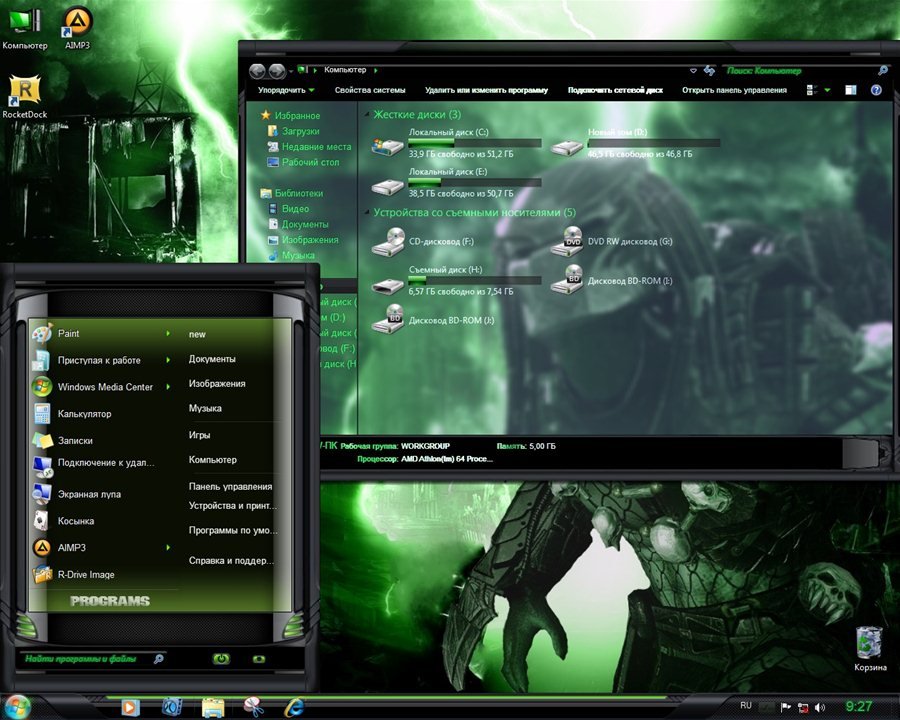
Task: Click Свойства системы in the toolbar
Action: click(x=369, y=90)
